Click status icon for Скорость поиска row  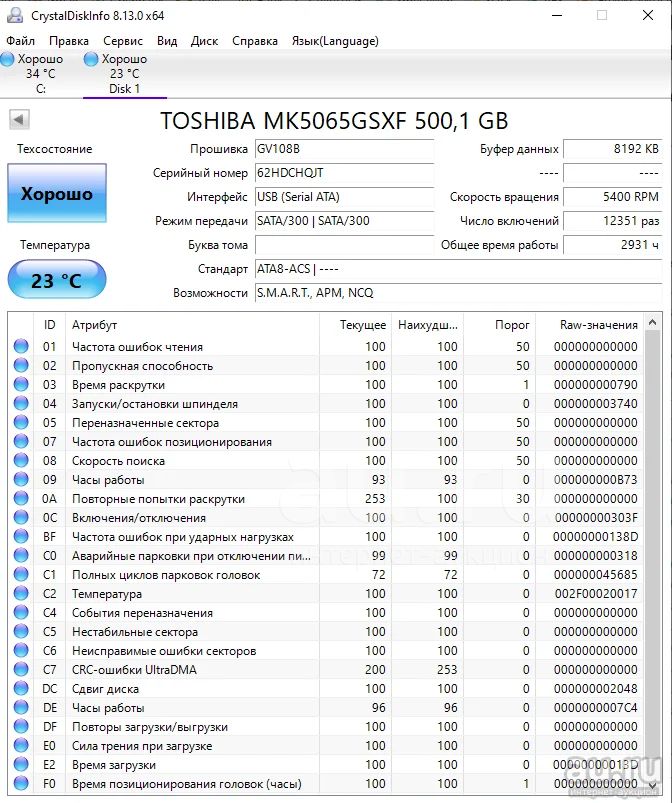pos(21,460)
